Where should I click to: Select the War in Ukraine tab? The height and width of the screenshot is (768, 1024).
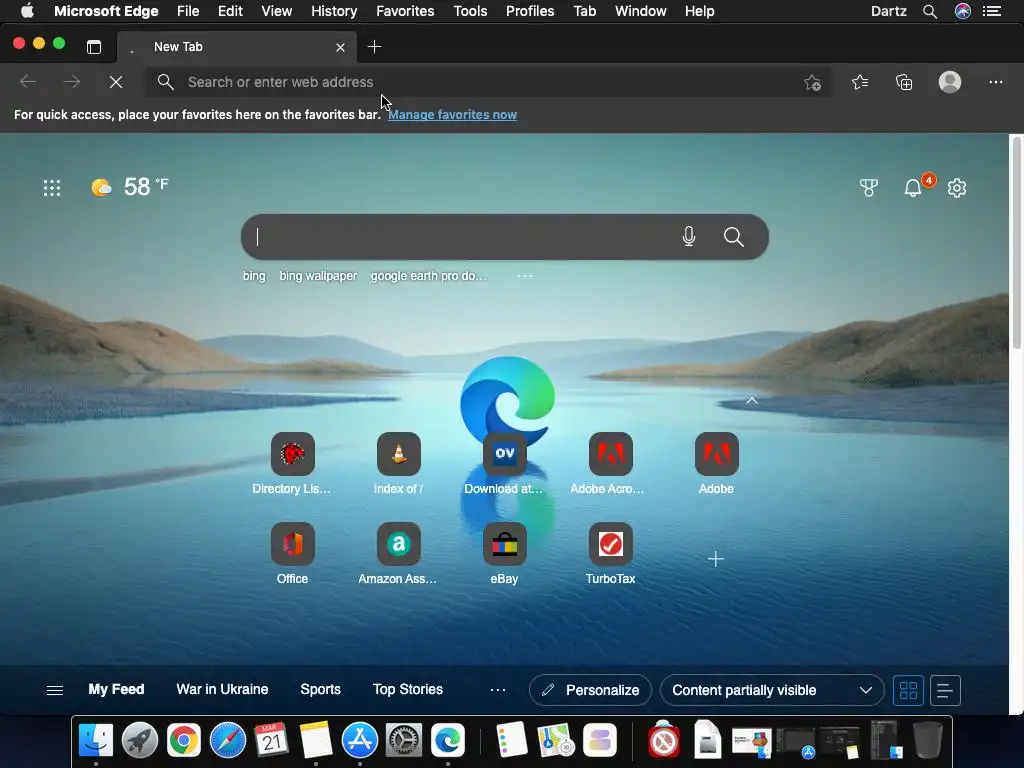[x=222, y=690]
